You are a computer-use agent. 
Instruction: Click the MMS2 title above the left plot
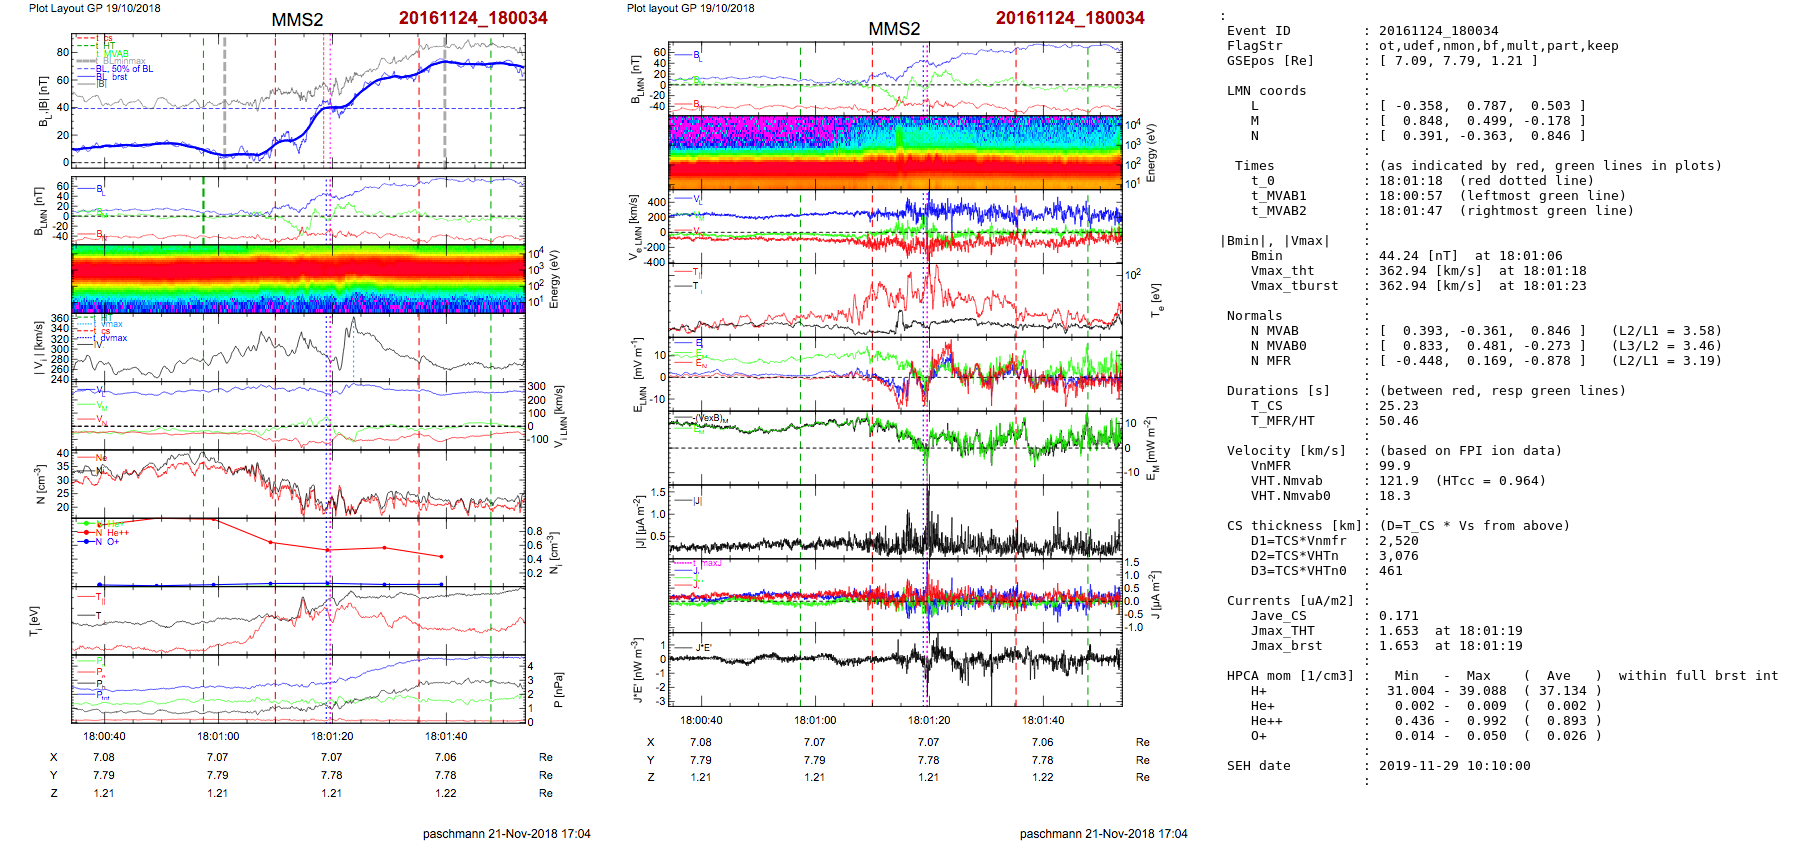[x=297, y=20]
